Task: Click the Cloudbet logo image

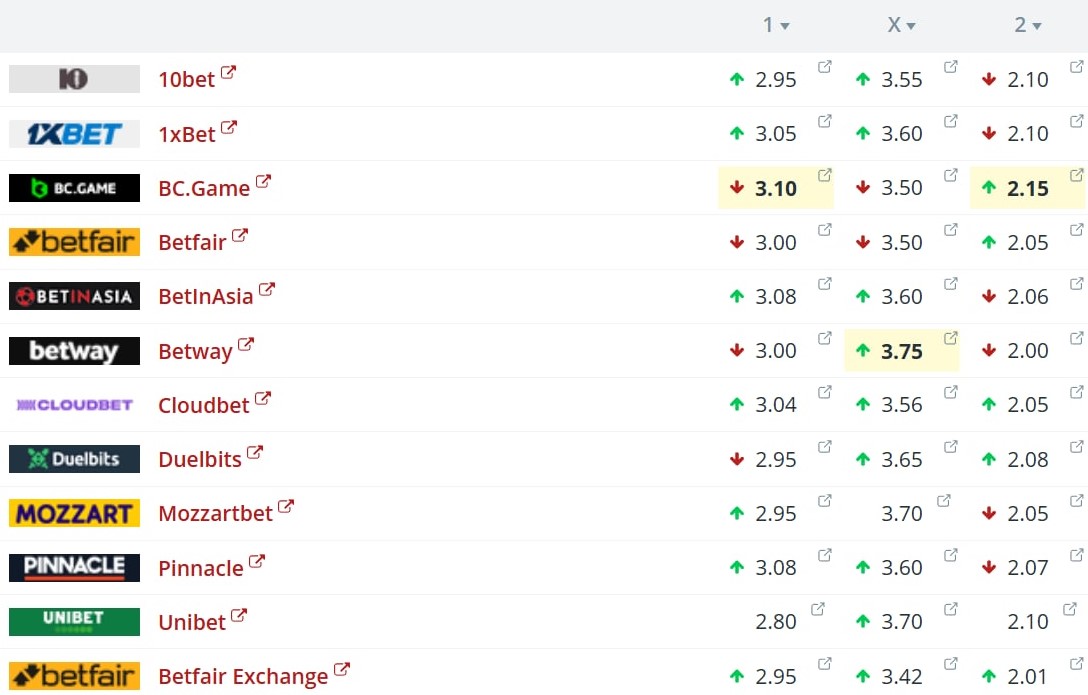Action: click(x=74, y=404)
